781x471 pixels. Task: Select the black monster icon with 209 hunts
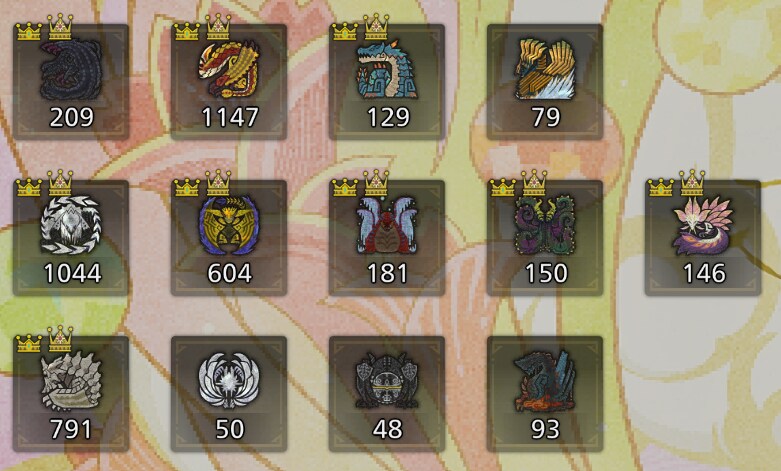click(71, 70)
